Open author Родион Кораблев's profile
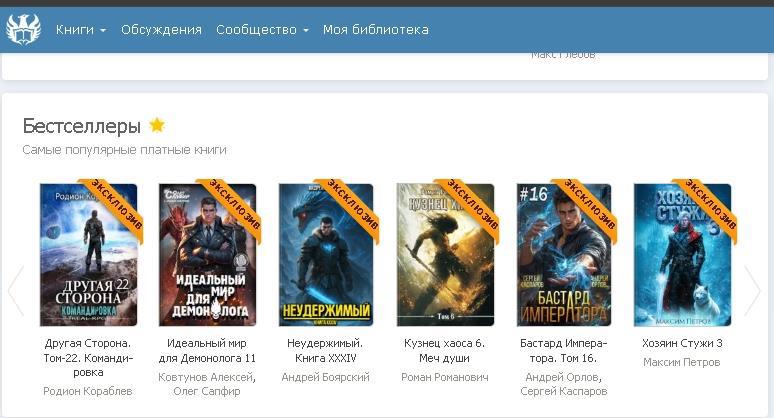 click(88, 391)
